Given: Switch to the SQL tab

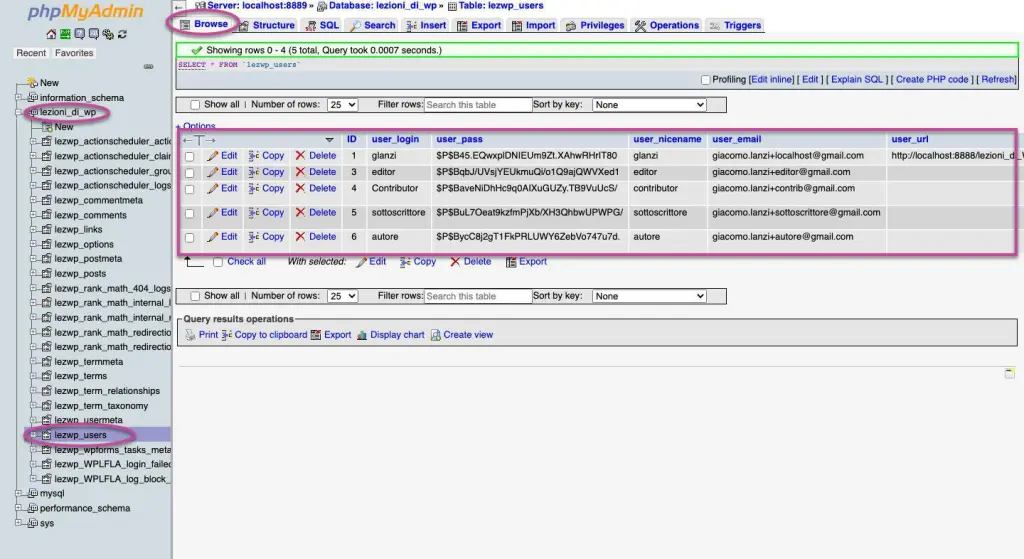Looking at the screenshot, I should coord(323,25).
